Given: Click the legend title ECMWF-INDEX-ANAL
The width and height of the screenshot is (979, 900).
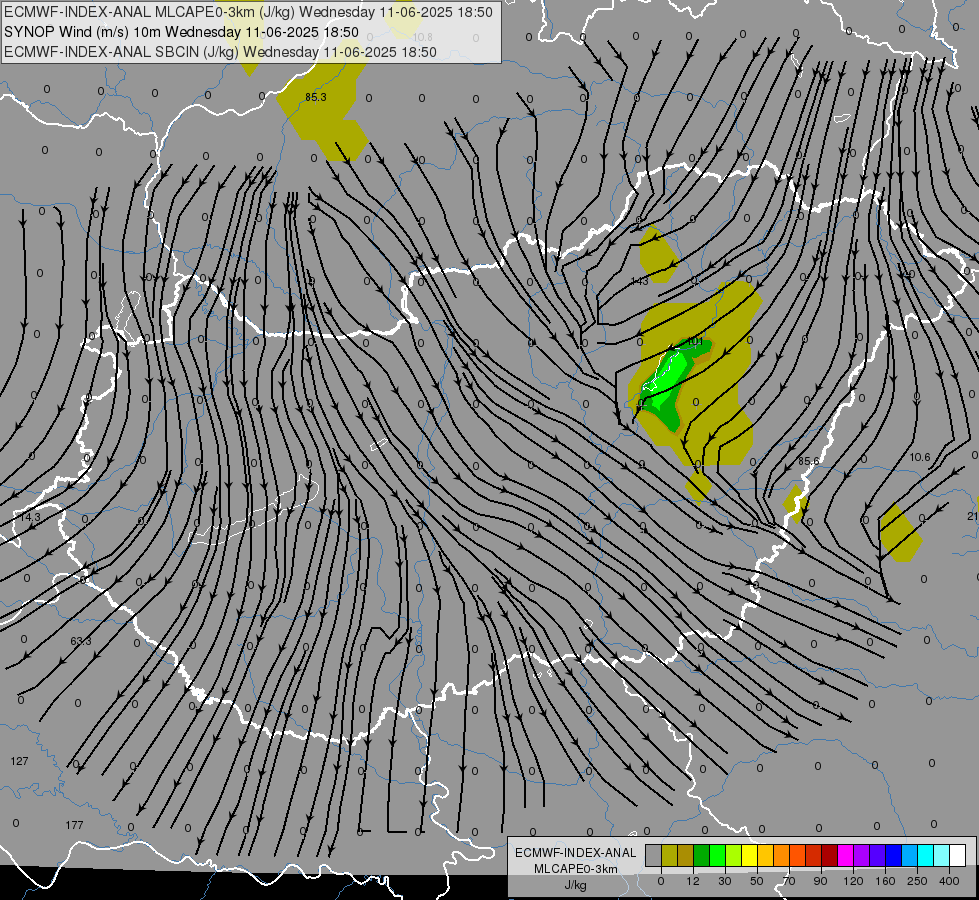Looking at the screenshot, I should [x=575, y=853].
